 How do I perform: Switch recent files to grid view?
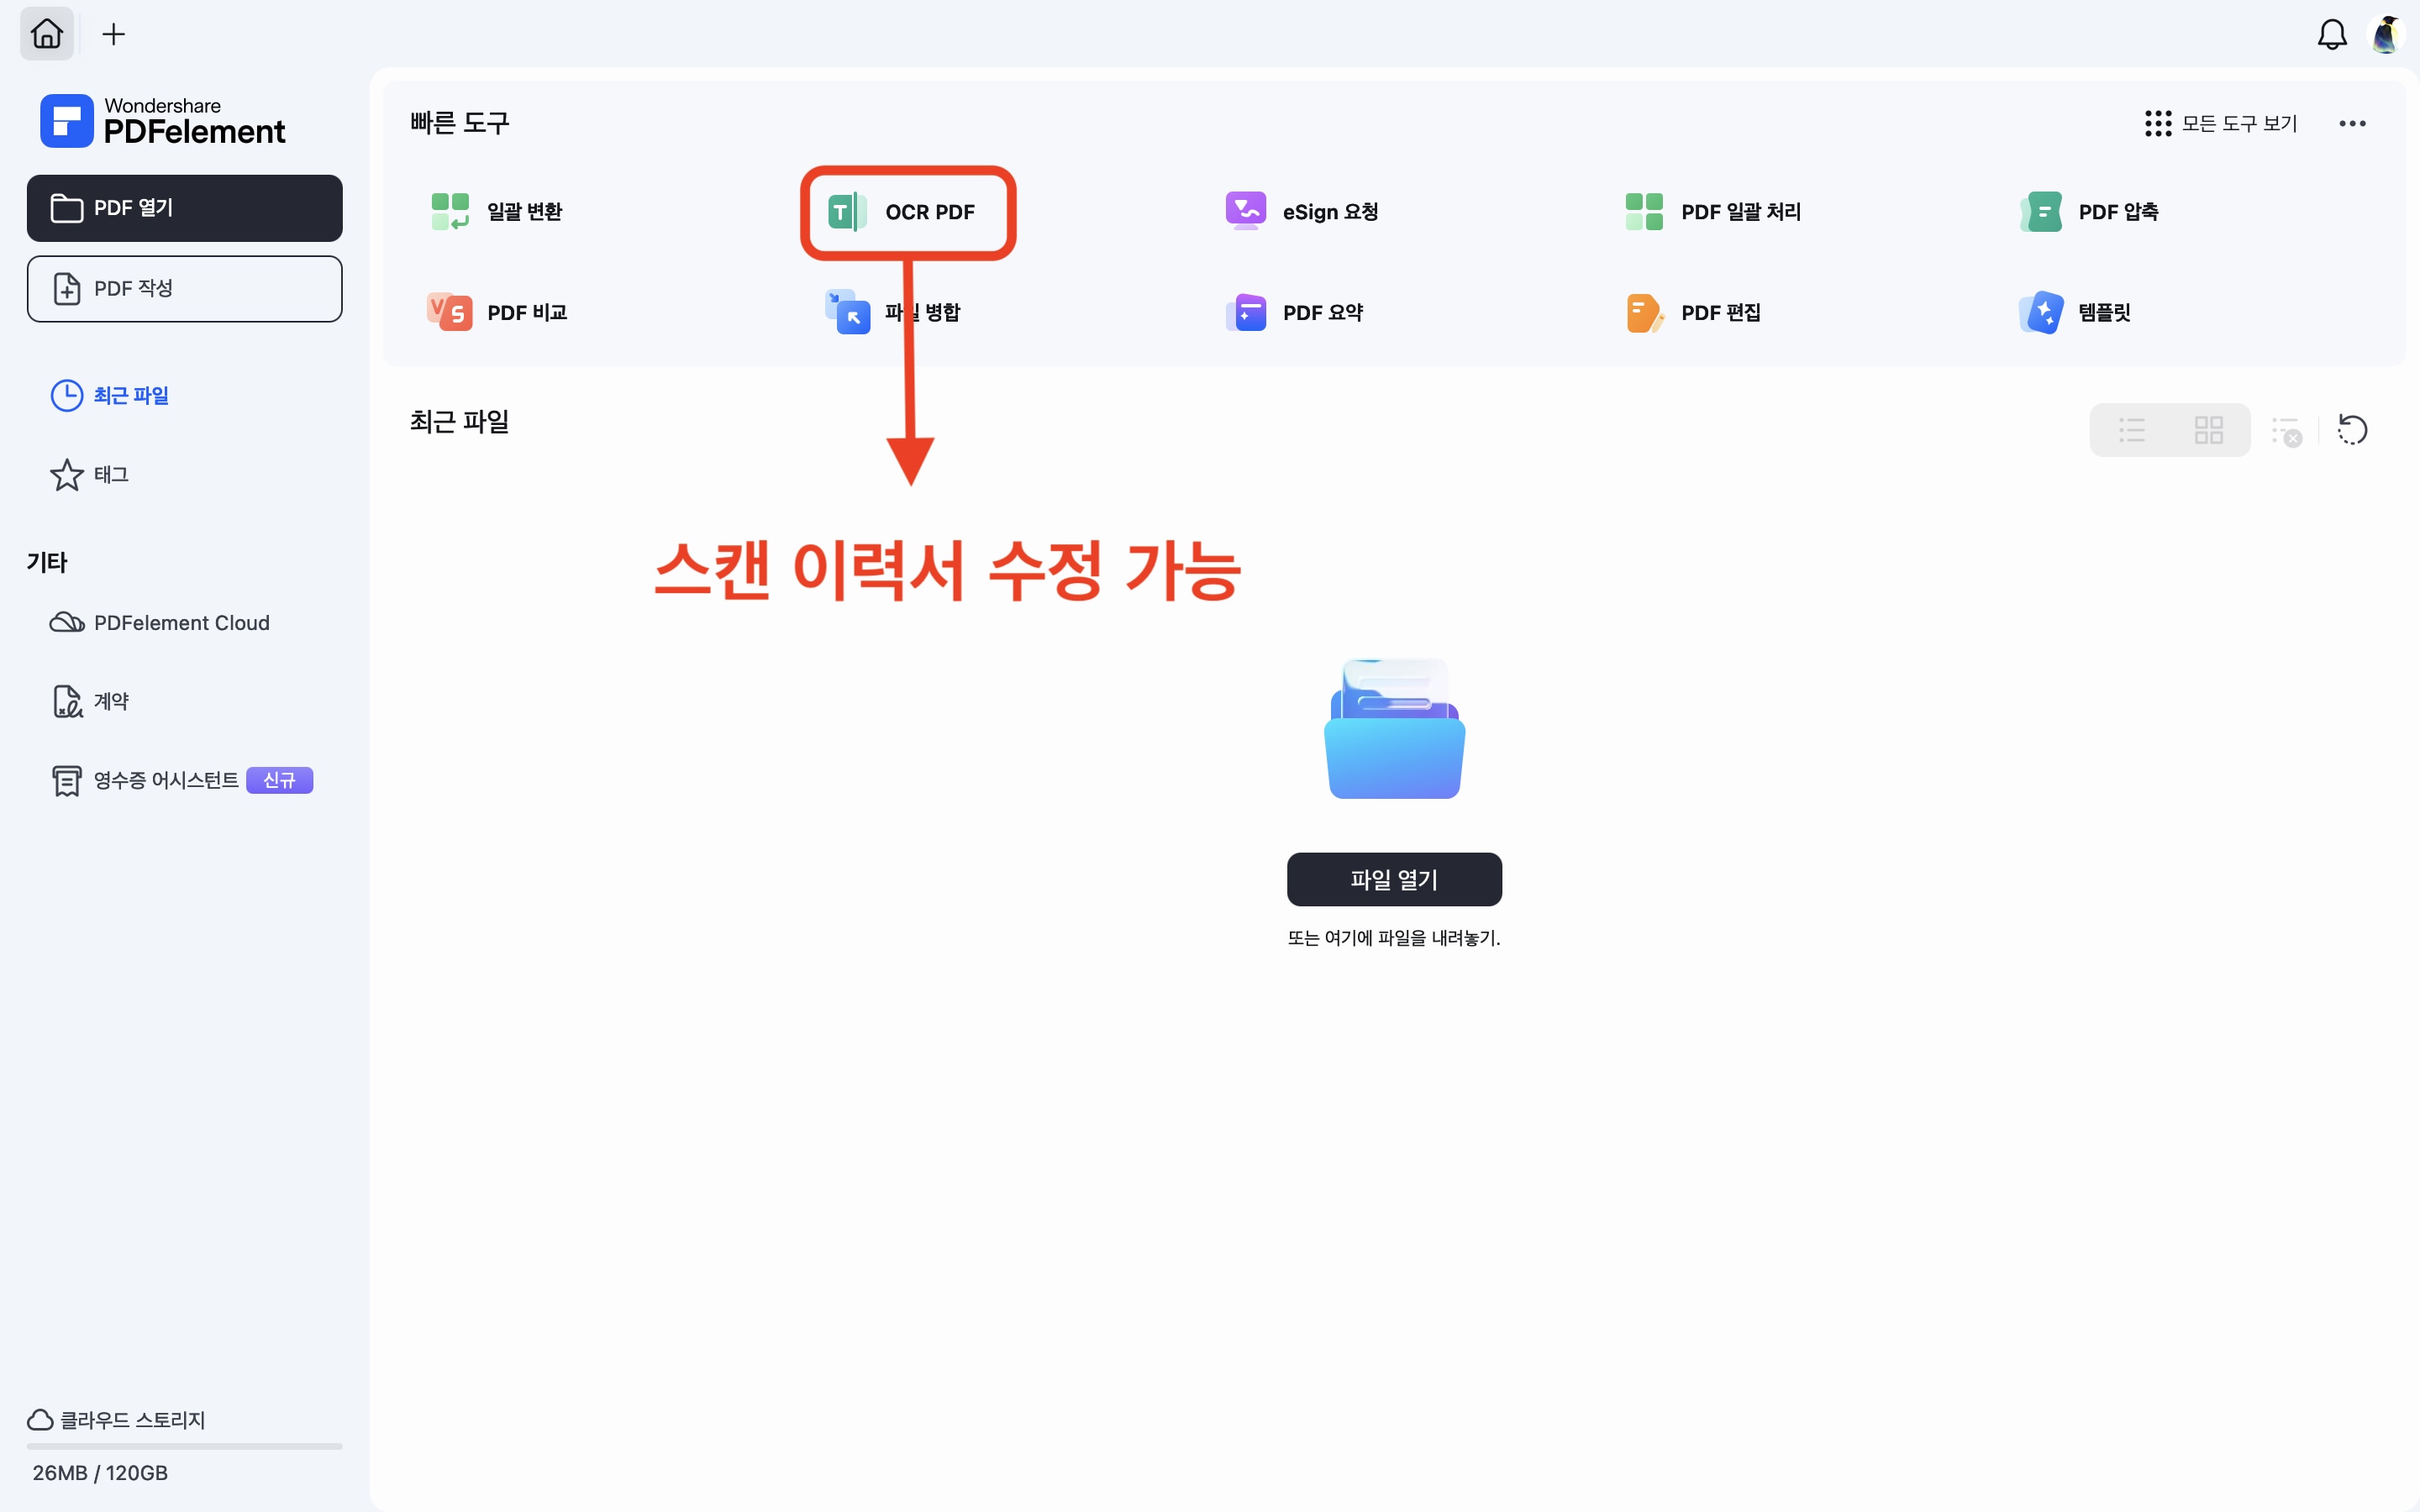coord(2208,431)
